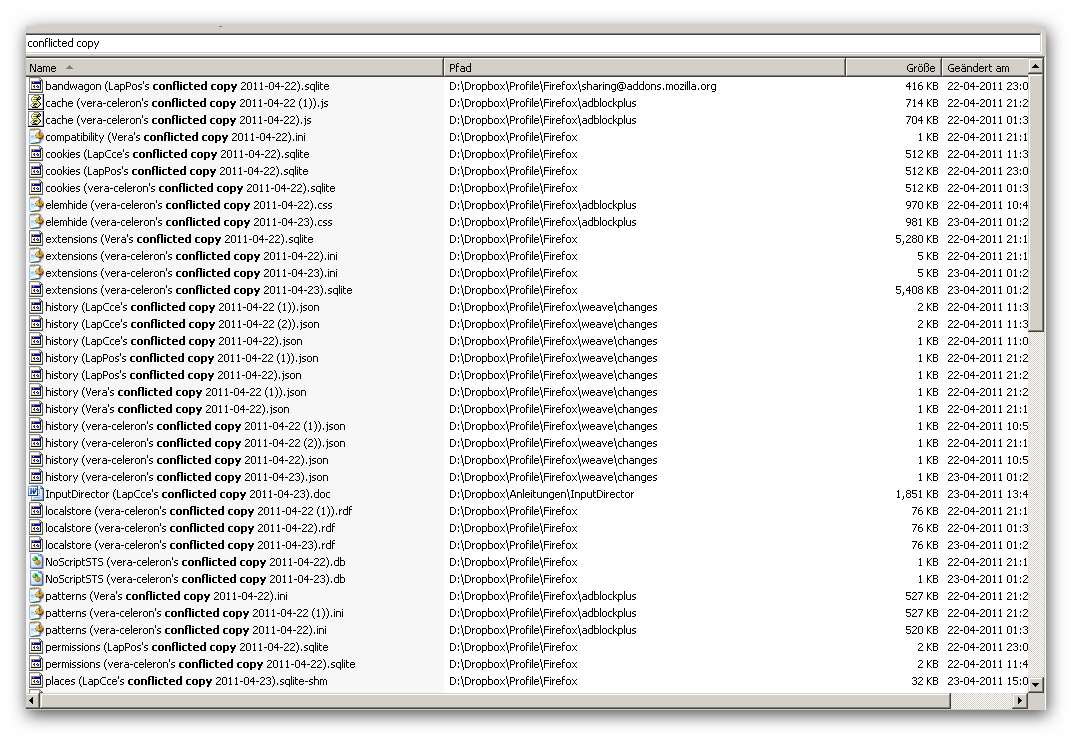Select history (vera-celeron's conflicted copy 2011-04-23).json
Image resolution: width=1072 pixels, height=736 pixels.
pos(187,477)
